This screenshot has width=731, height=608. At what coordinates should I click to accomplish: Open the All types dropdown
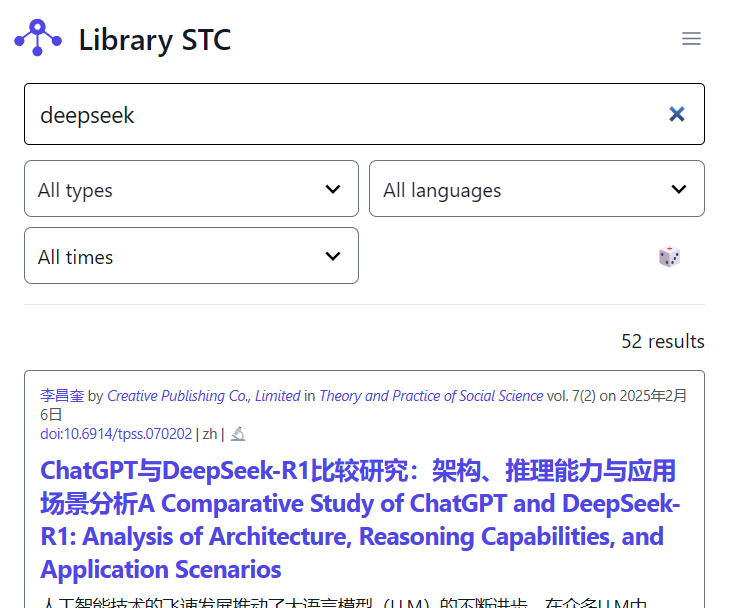[191, 189]
